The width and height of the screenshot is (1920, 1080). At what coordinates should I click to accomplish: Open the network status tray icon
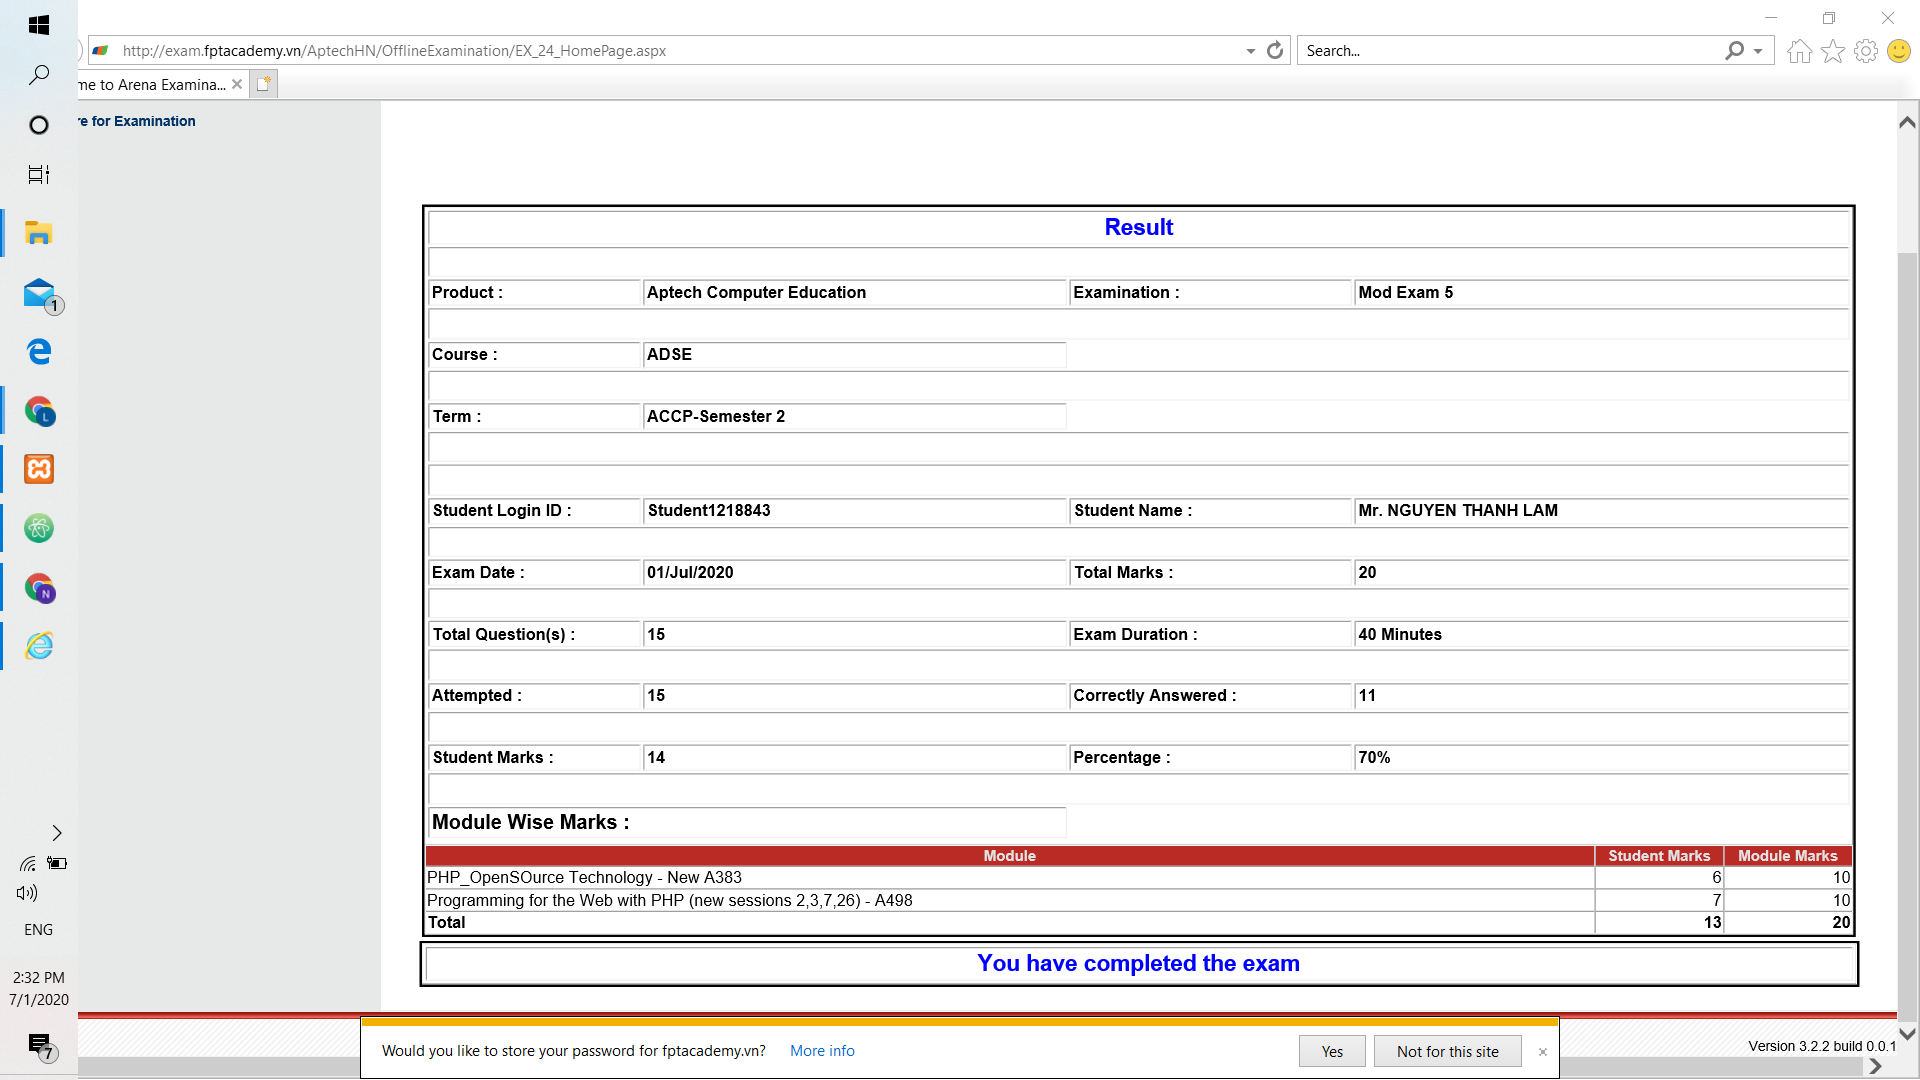27,863
